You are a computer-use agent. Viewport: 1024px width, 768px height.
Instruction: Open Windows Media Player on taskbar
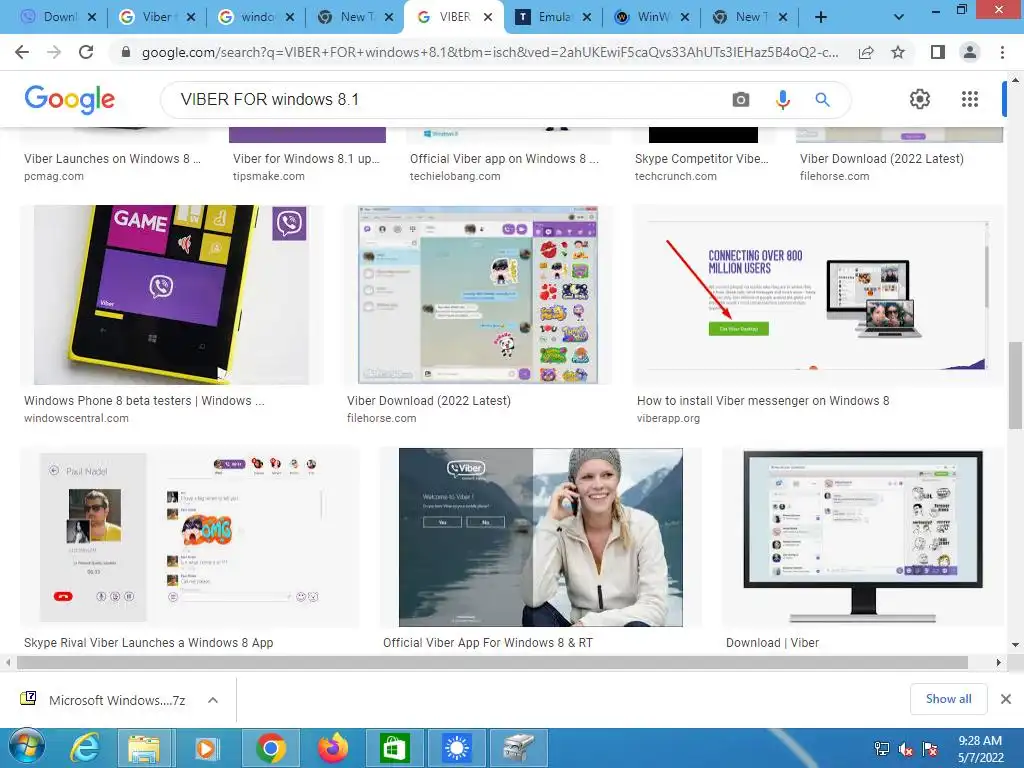pos(206,748)
